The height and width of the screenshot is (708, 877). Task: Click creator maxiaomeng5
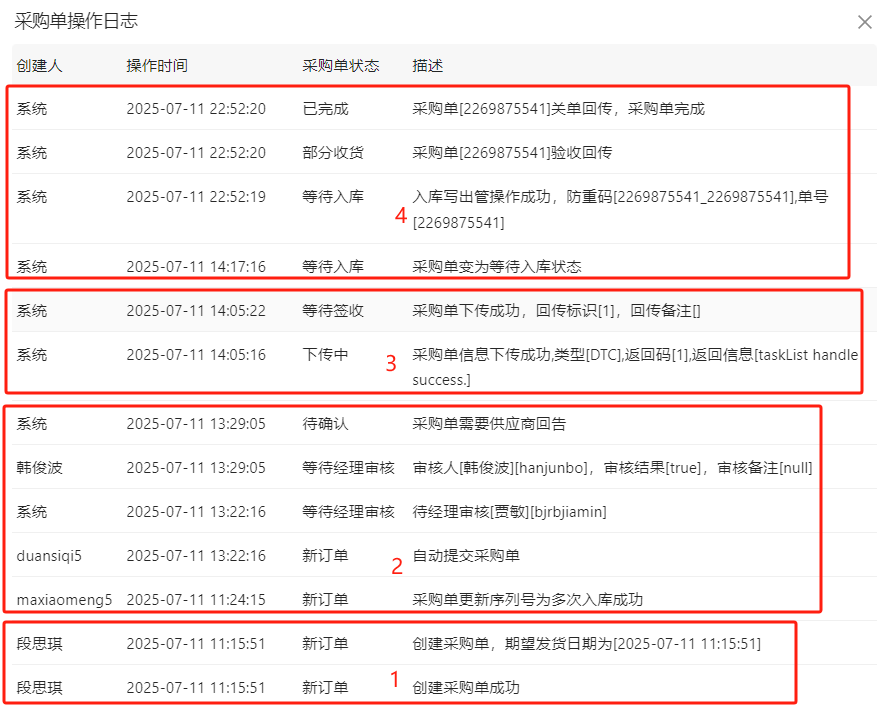click(64, 600)
